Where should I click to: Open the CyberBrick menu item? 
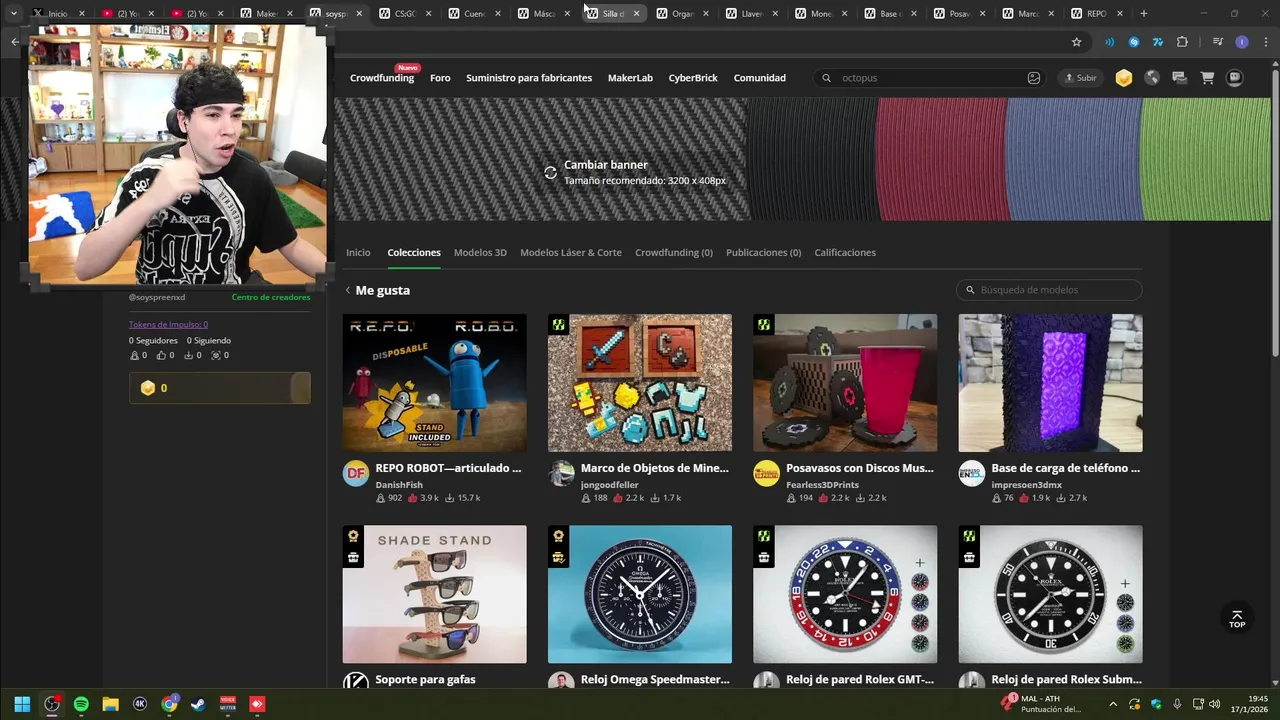(x=693, y=78)
